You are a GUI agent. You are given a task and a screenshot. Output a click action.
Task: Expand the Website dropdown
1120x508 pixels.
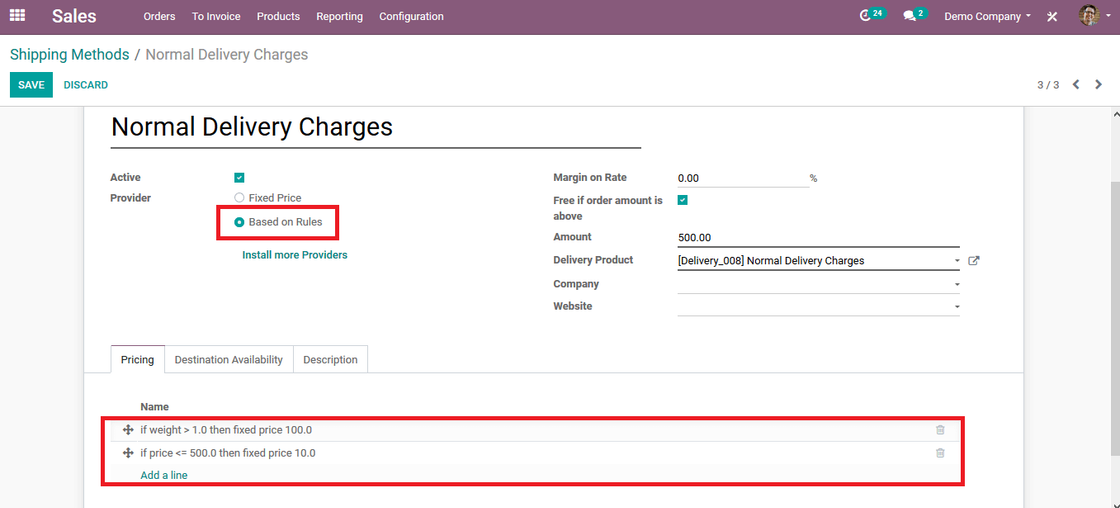point(819,307)
